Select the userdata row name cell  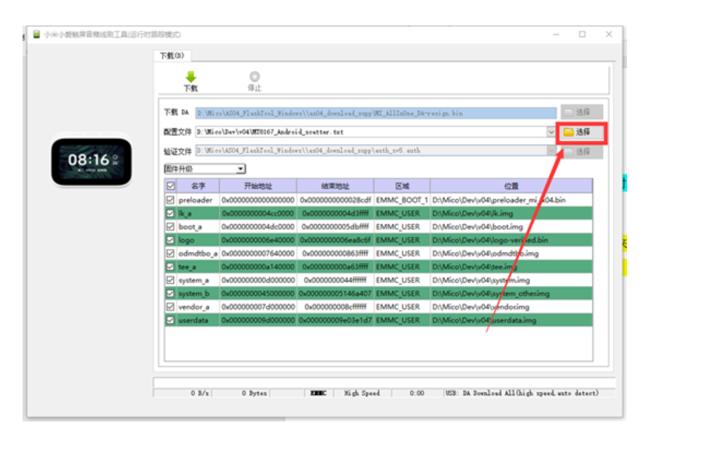click(x=198, y=320)
